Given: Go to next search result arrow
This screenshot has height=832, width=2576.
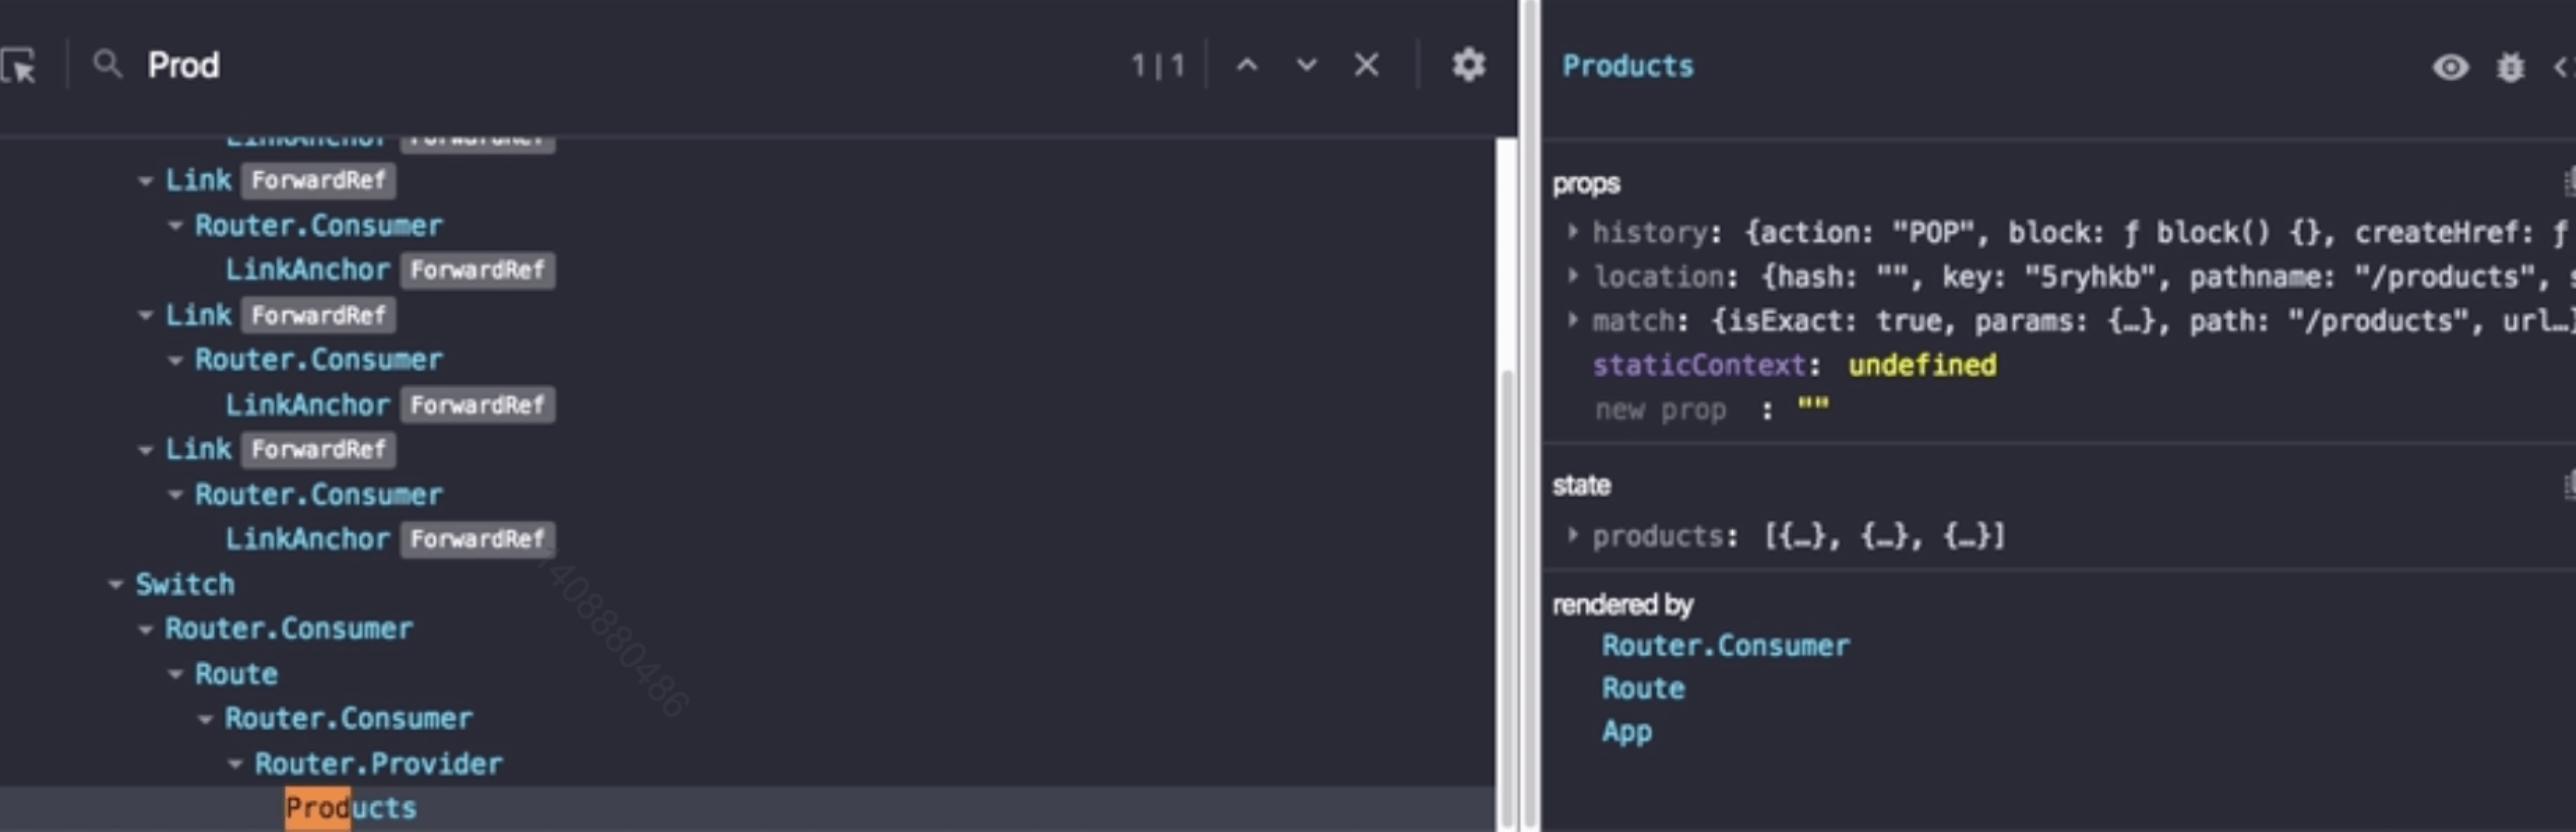Looking at the screenshot, I should pos(1306,65).
